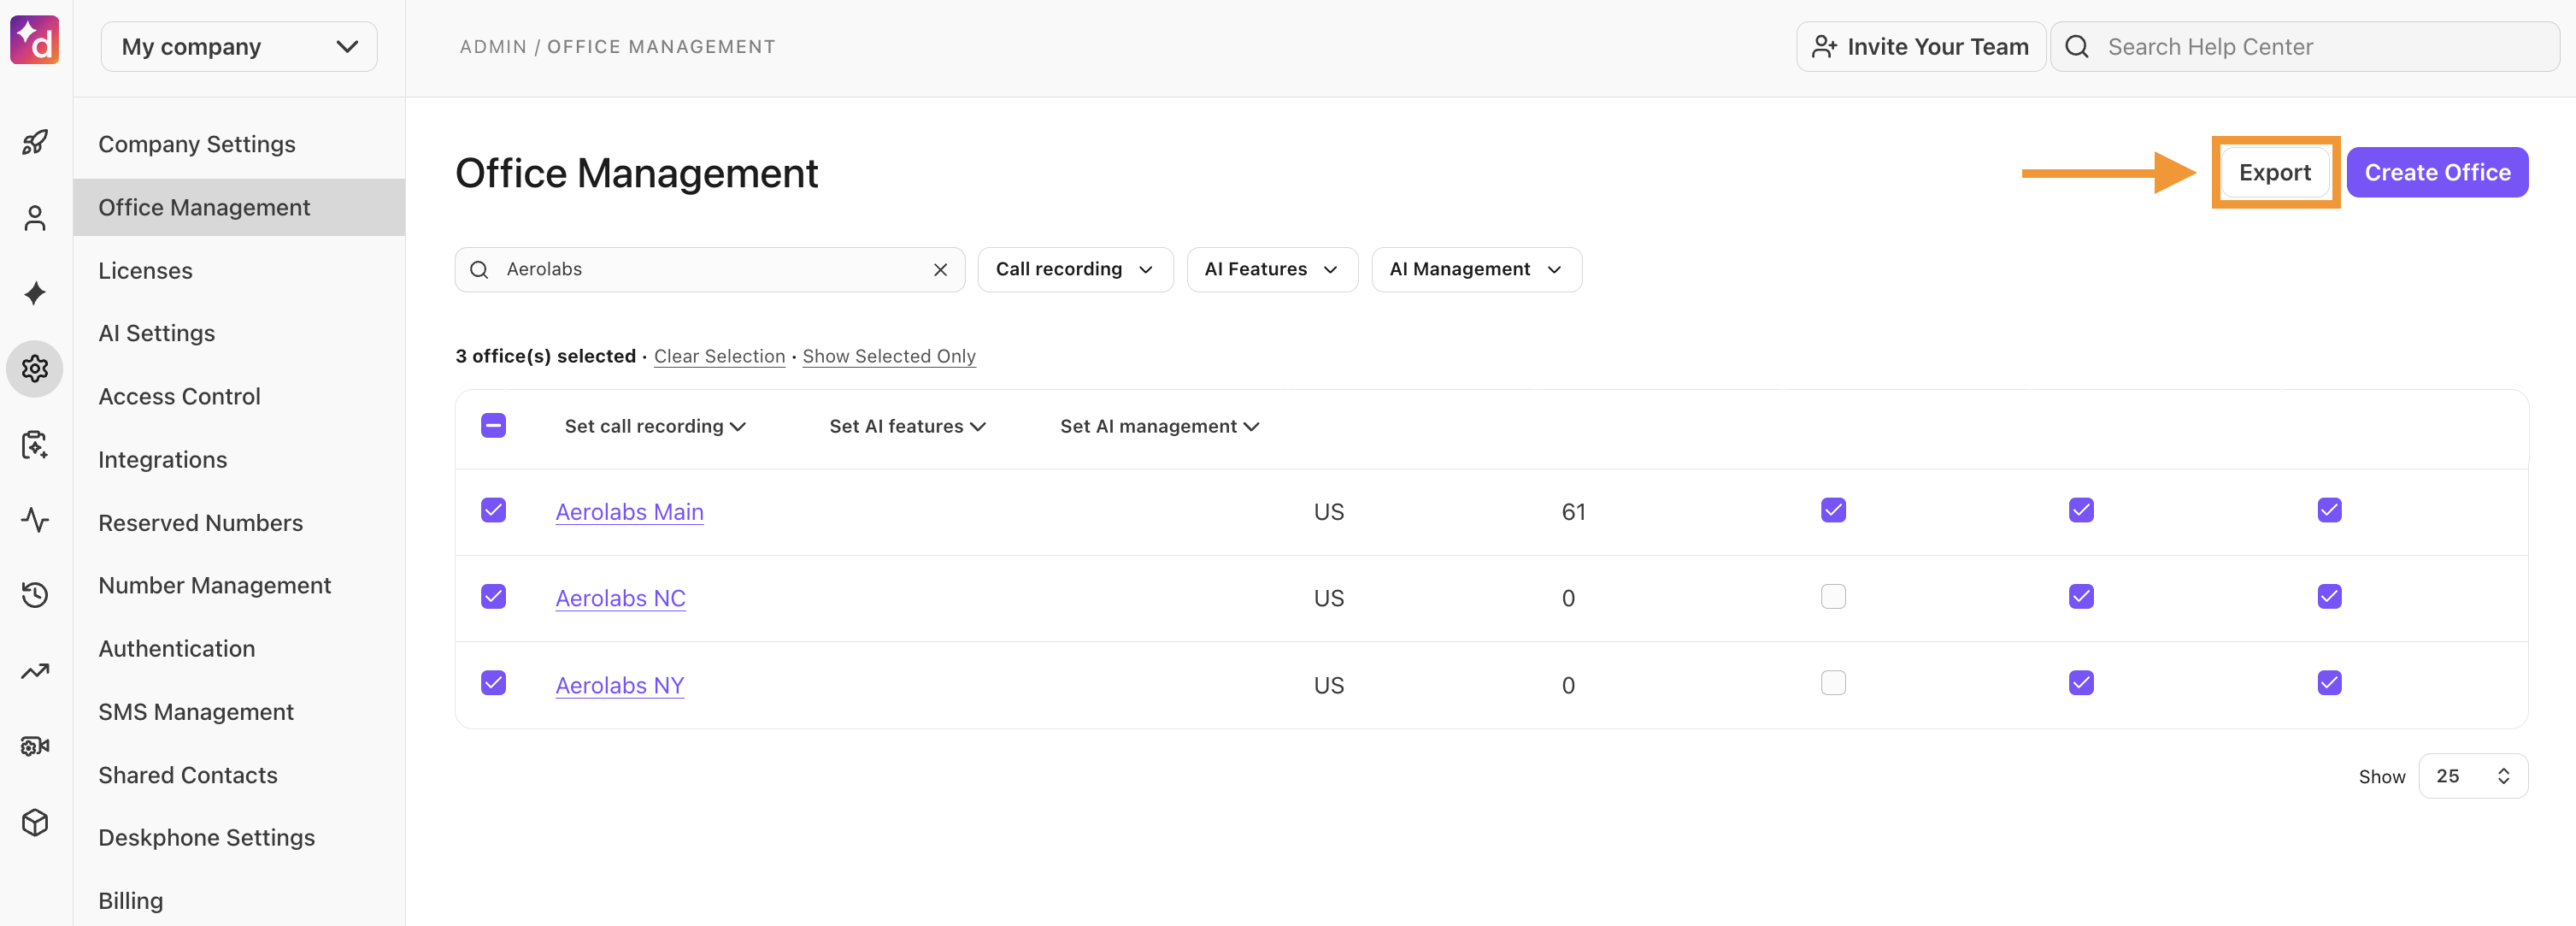The image size is (2576, 926).
Task: Click the ADMIN / OFFICE MANAGEMENT breadcrumb
Action: (617, 47)
